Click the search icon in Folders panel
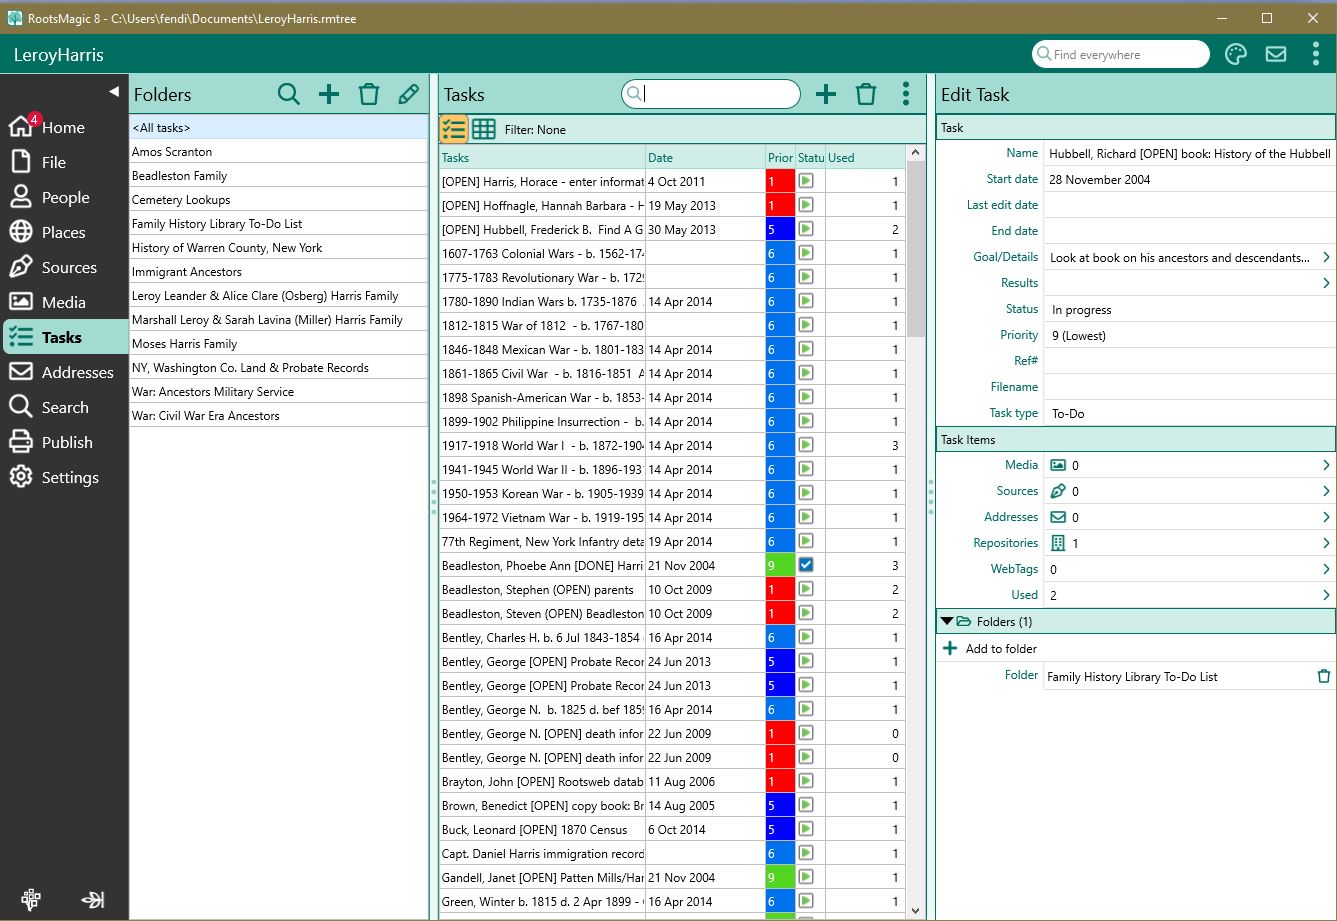 (289, 95)
